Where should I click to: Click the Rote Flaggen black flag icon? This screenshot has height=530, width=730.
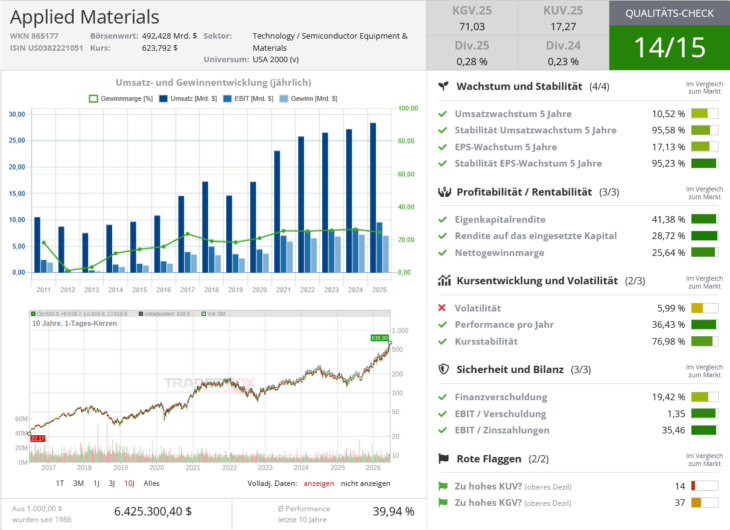point(444,459)
